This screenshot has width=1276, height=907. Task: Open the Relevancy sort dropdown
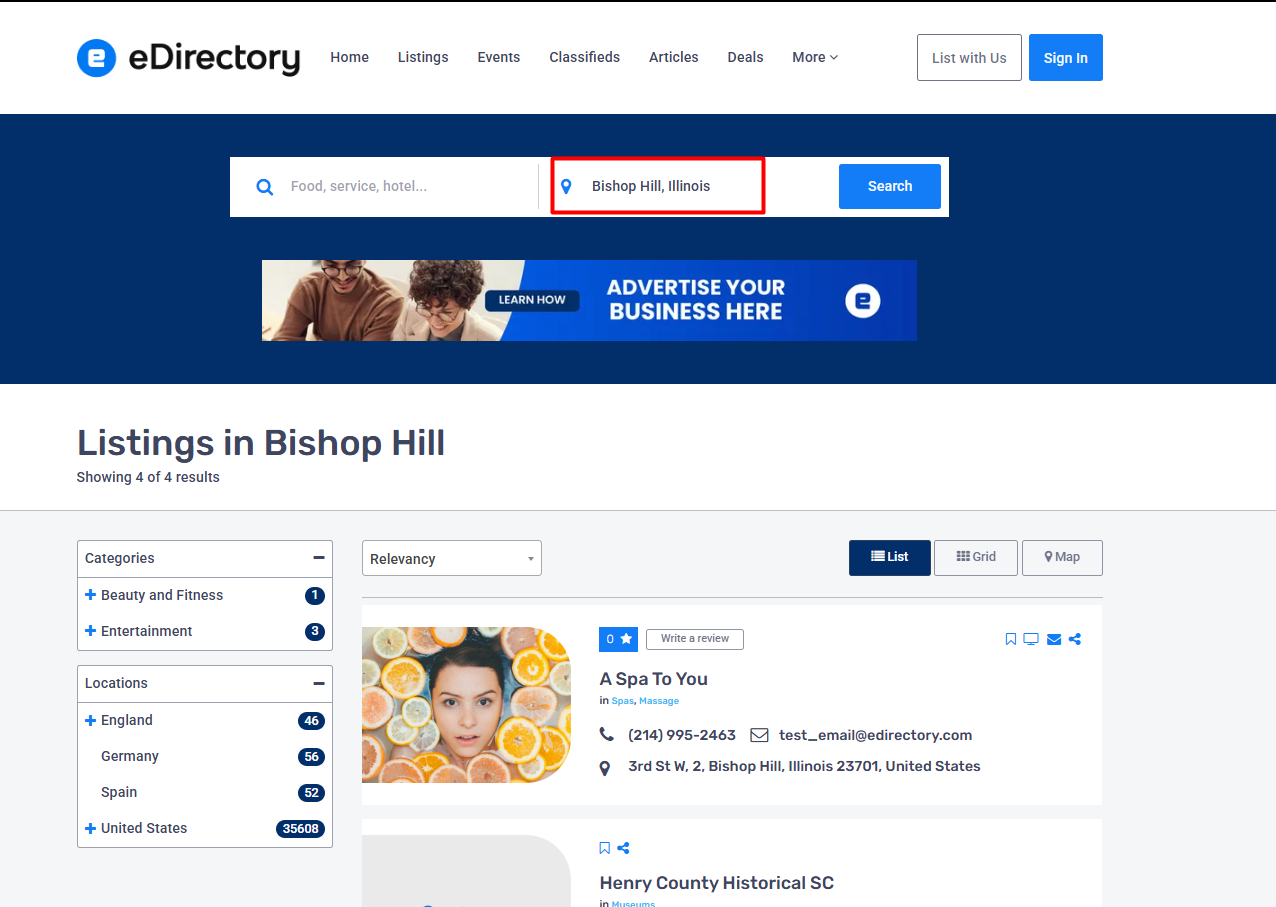point(452,558)
